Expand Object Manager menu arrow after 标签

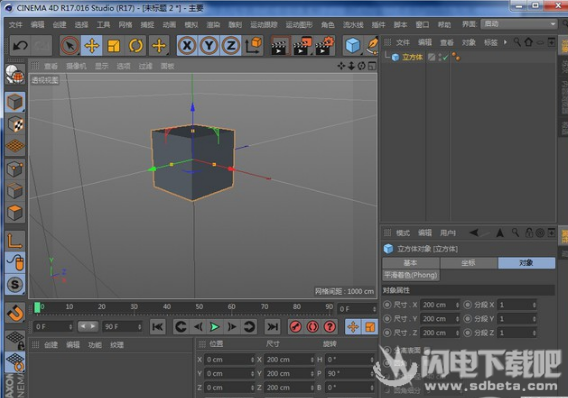pos(505,42)
